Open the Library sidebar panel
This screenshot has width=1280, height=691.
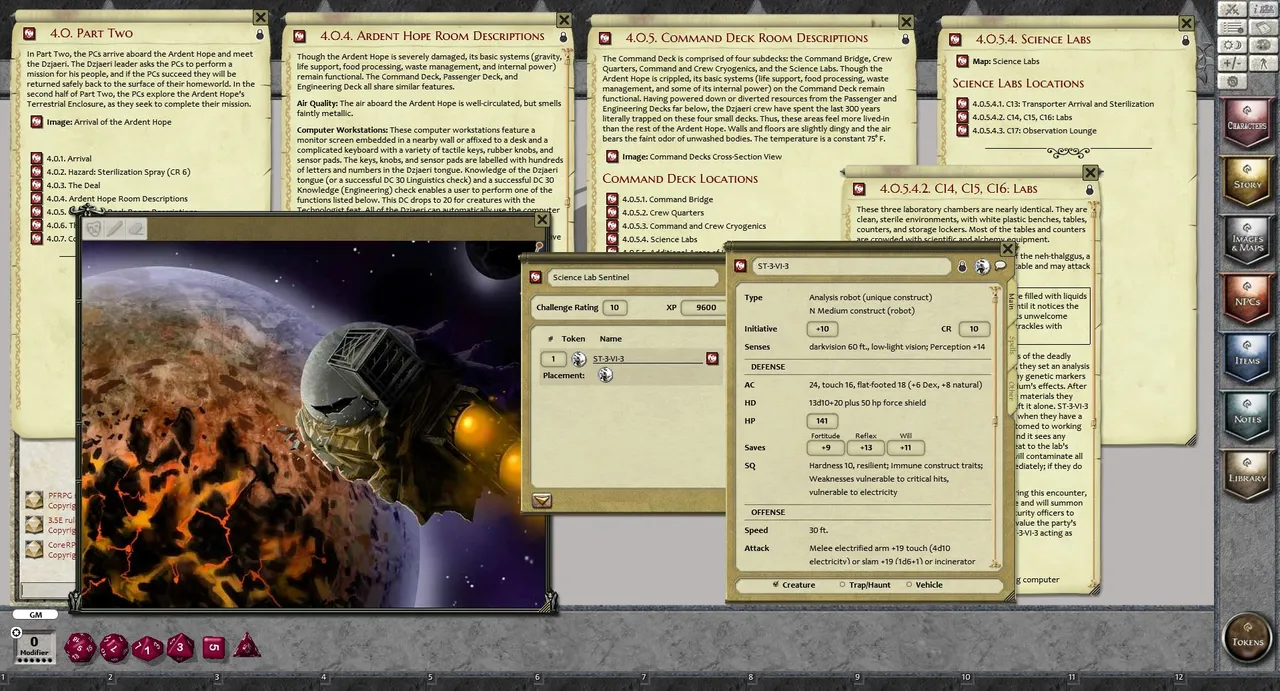pos(1246,474)
